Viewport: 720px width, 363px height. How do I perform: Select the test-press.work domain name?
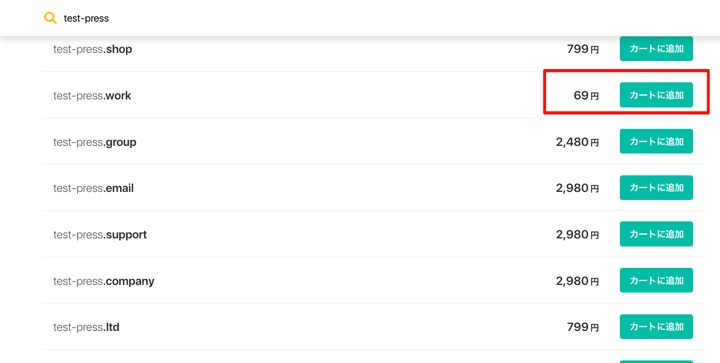92,95
